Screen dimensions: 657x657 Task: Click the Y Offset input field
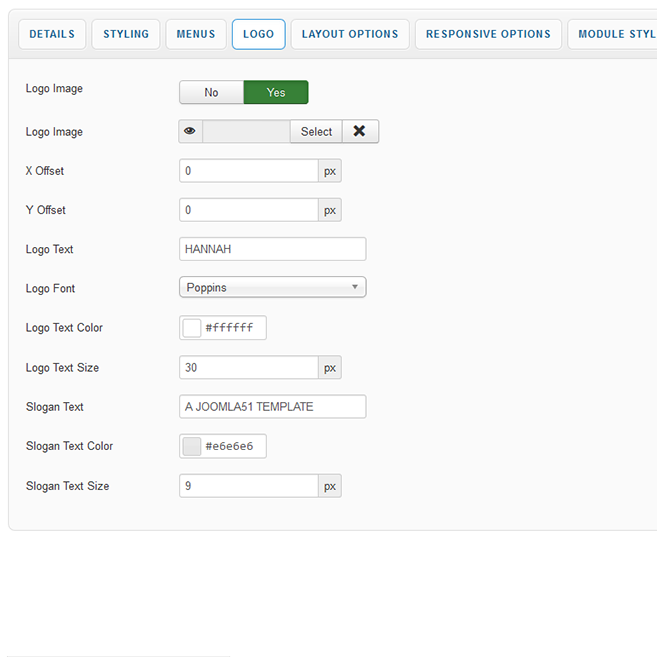249,210
